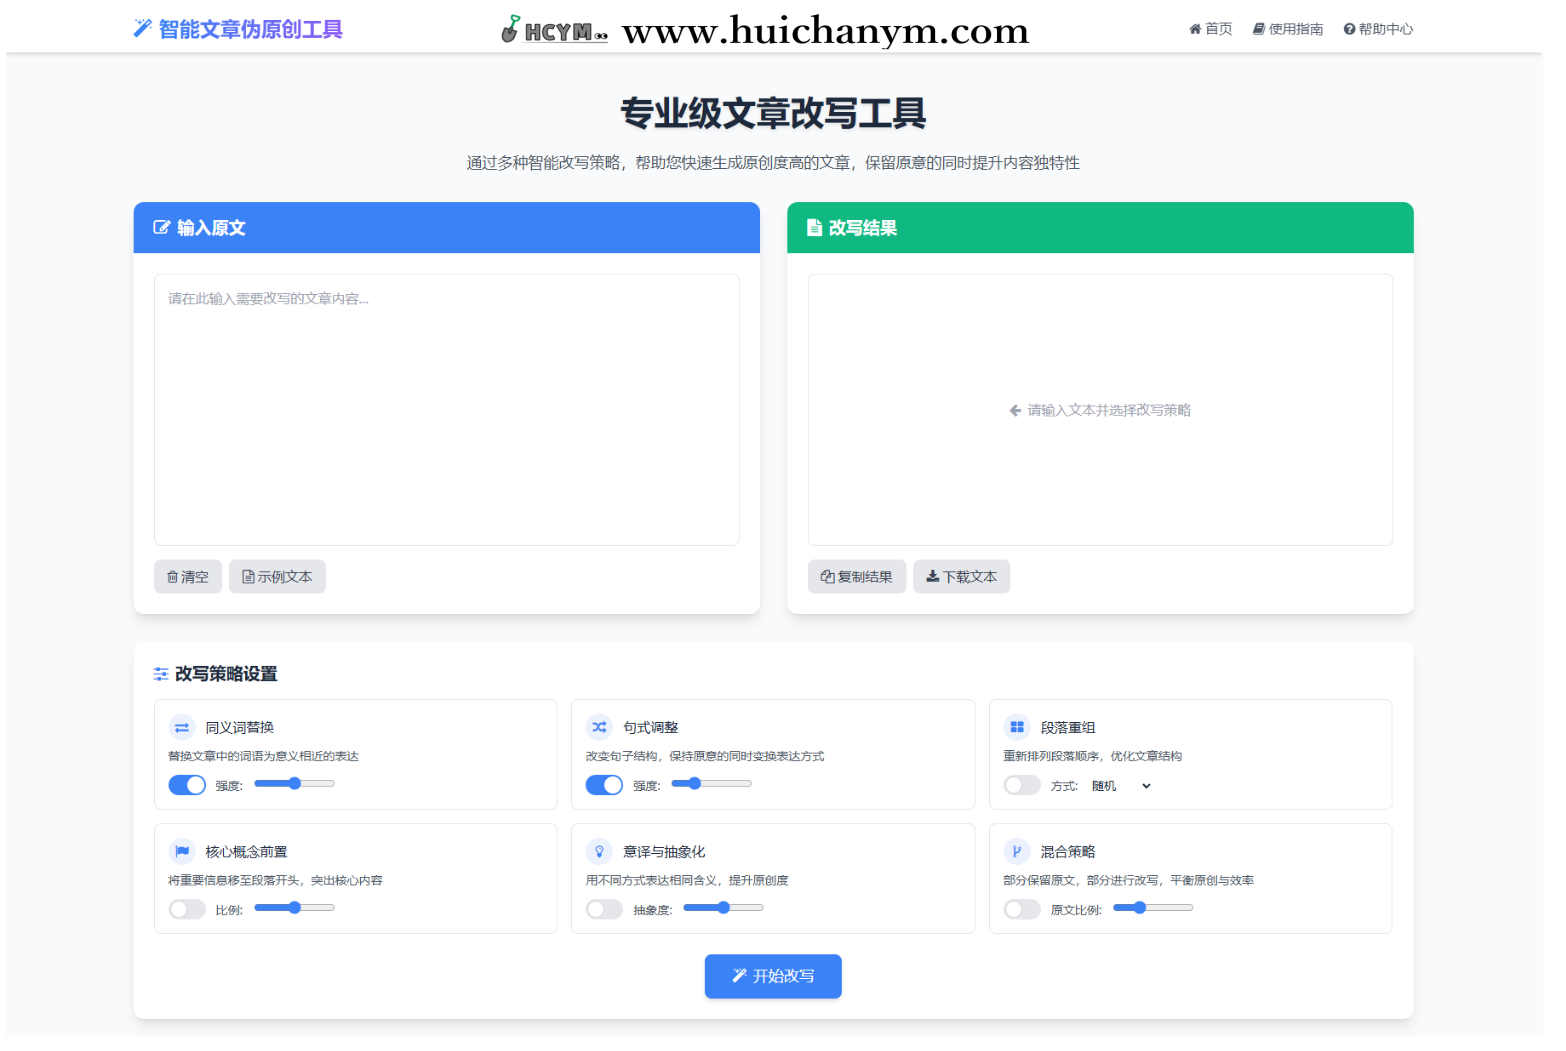Open the 方式 随机 dropdown

coord(1121,786)
